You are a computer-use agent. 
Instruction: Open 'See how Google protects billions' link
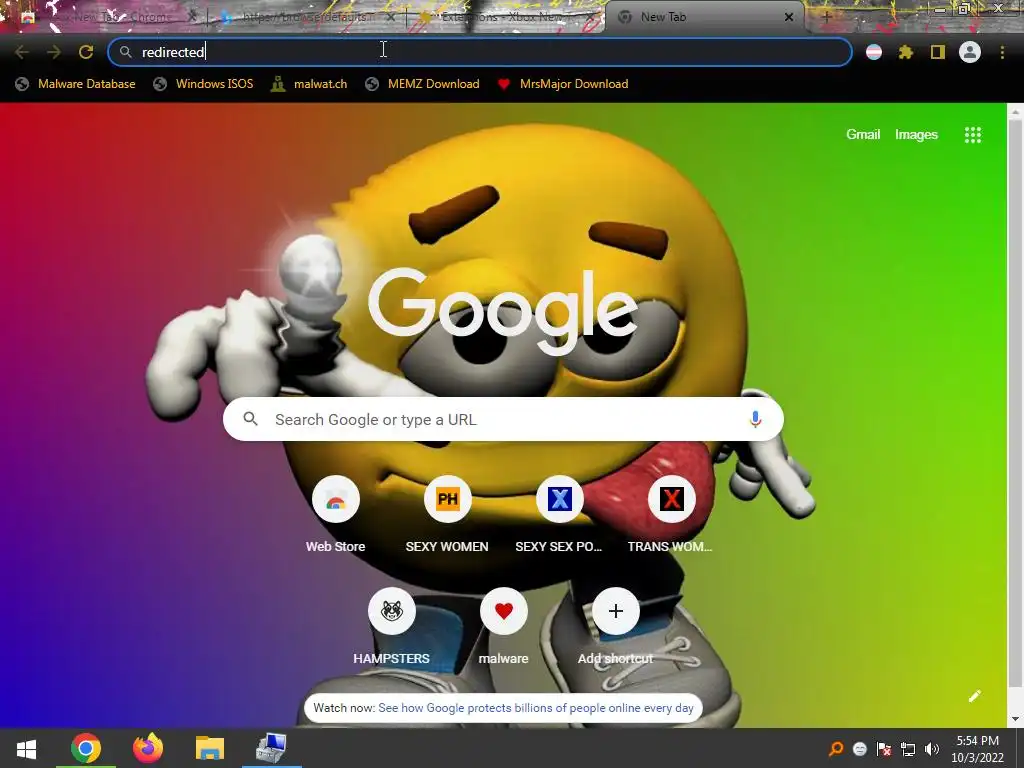tap(536, 708)
